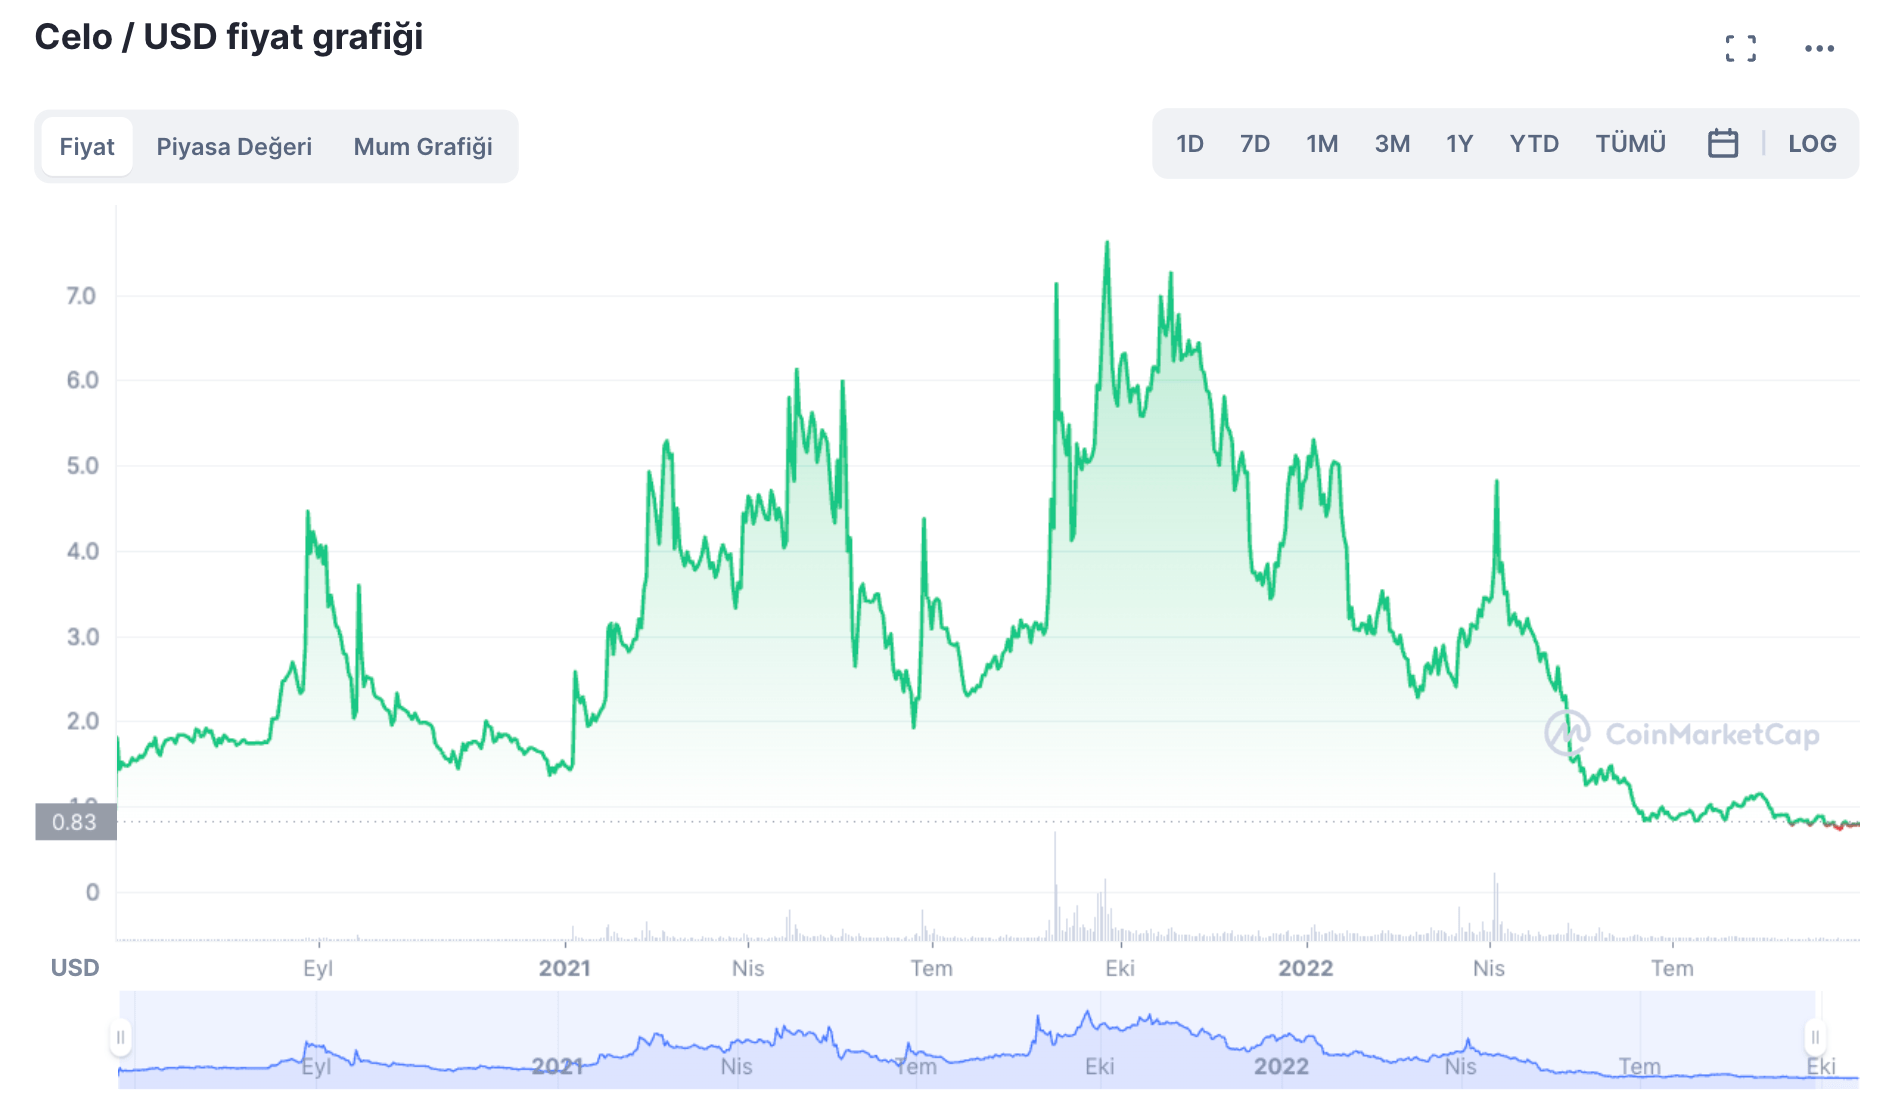This screenshot has width=1896, height=1110.
Task: Switch to the Piyasa Değeri tab
Action: (x=234, y=147)
